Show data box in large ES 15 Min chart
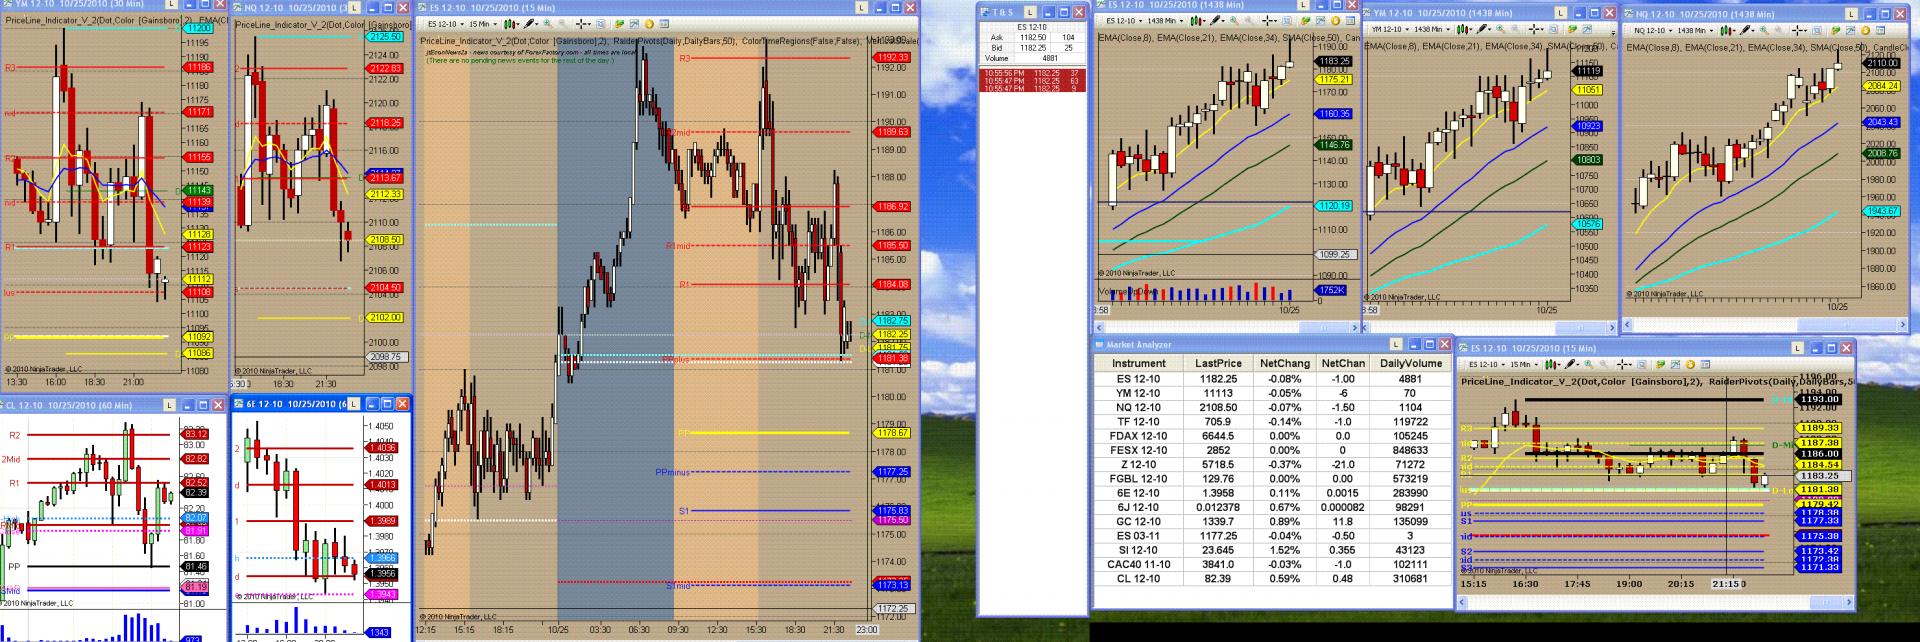Image resolution: width=1920 pixels, height=642 pixels. coord(600,24)
